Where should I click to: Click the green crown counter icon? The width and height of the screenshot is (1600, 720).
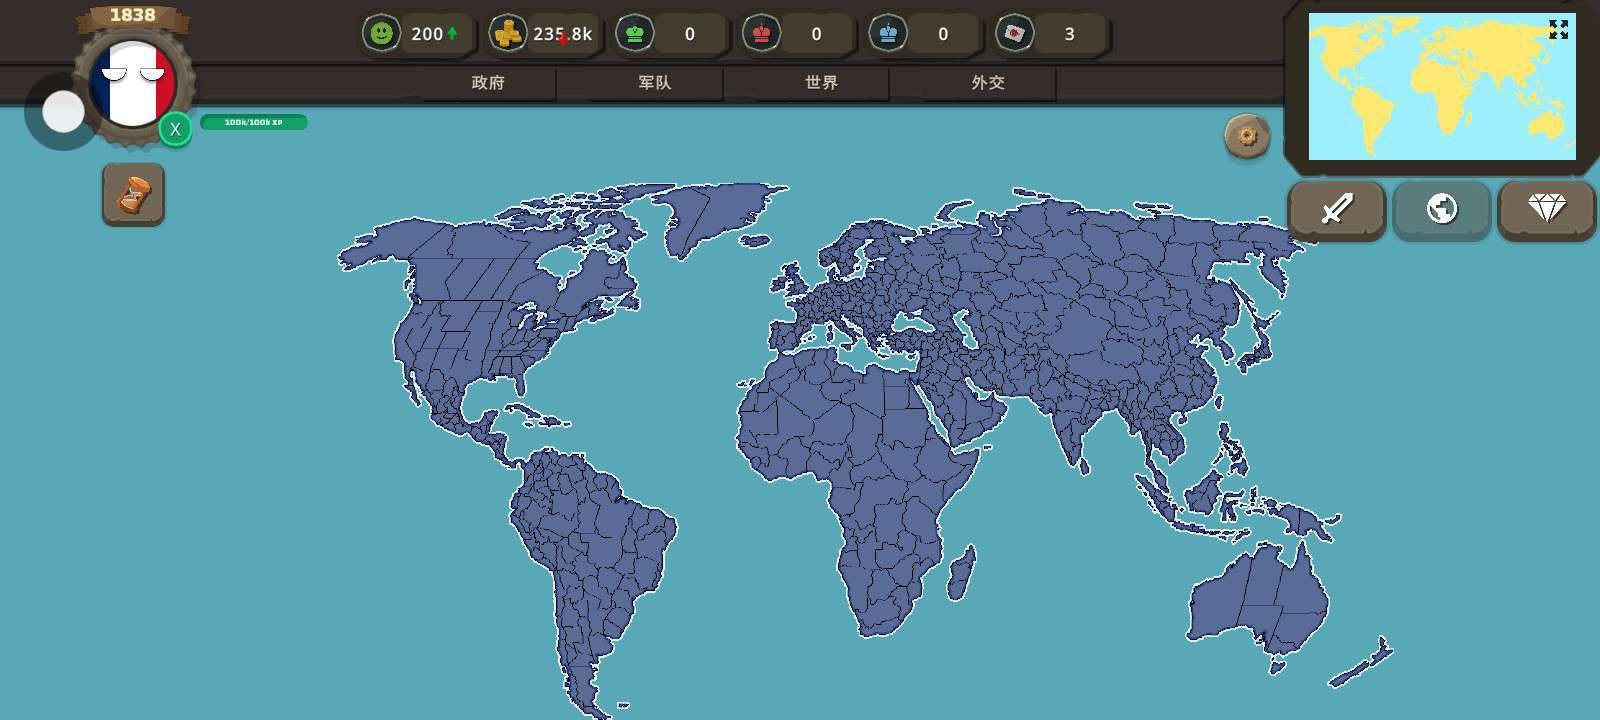pos(635,34)
